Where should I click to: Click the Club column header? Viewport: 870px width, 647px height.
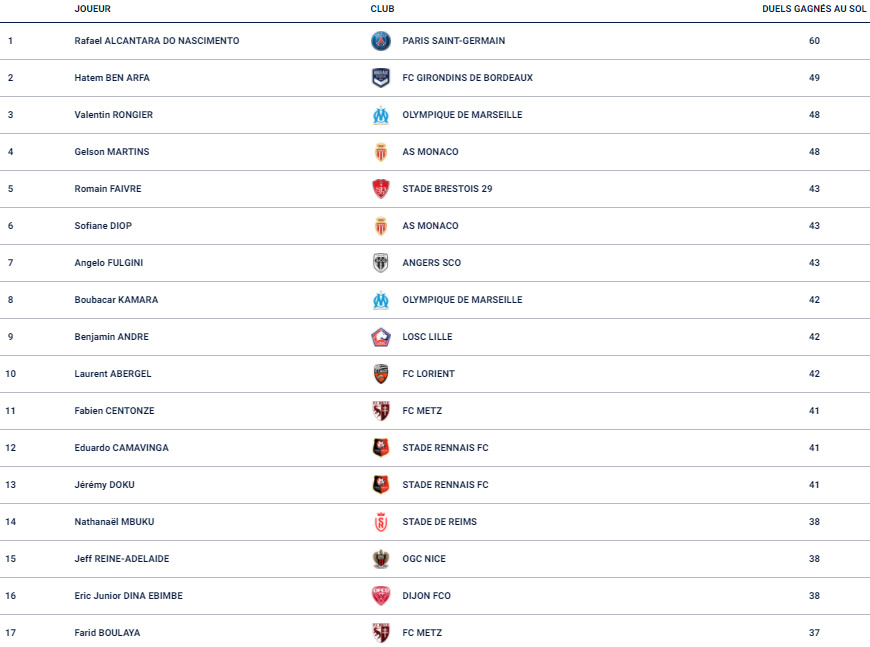[x=382, y=9]
